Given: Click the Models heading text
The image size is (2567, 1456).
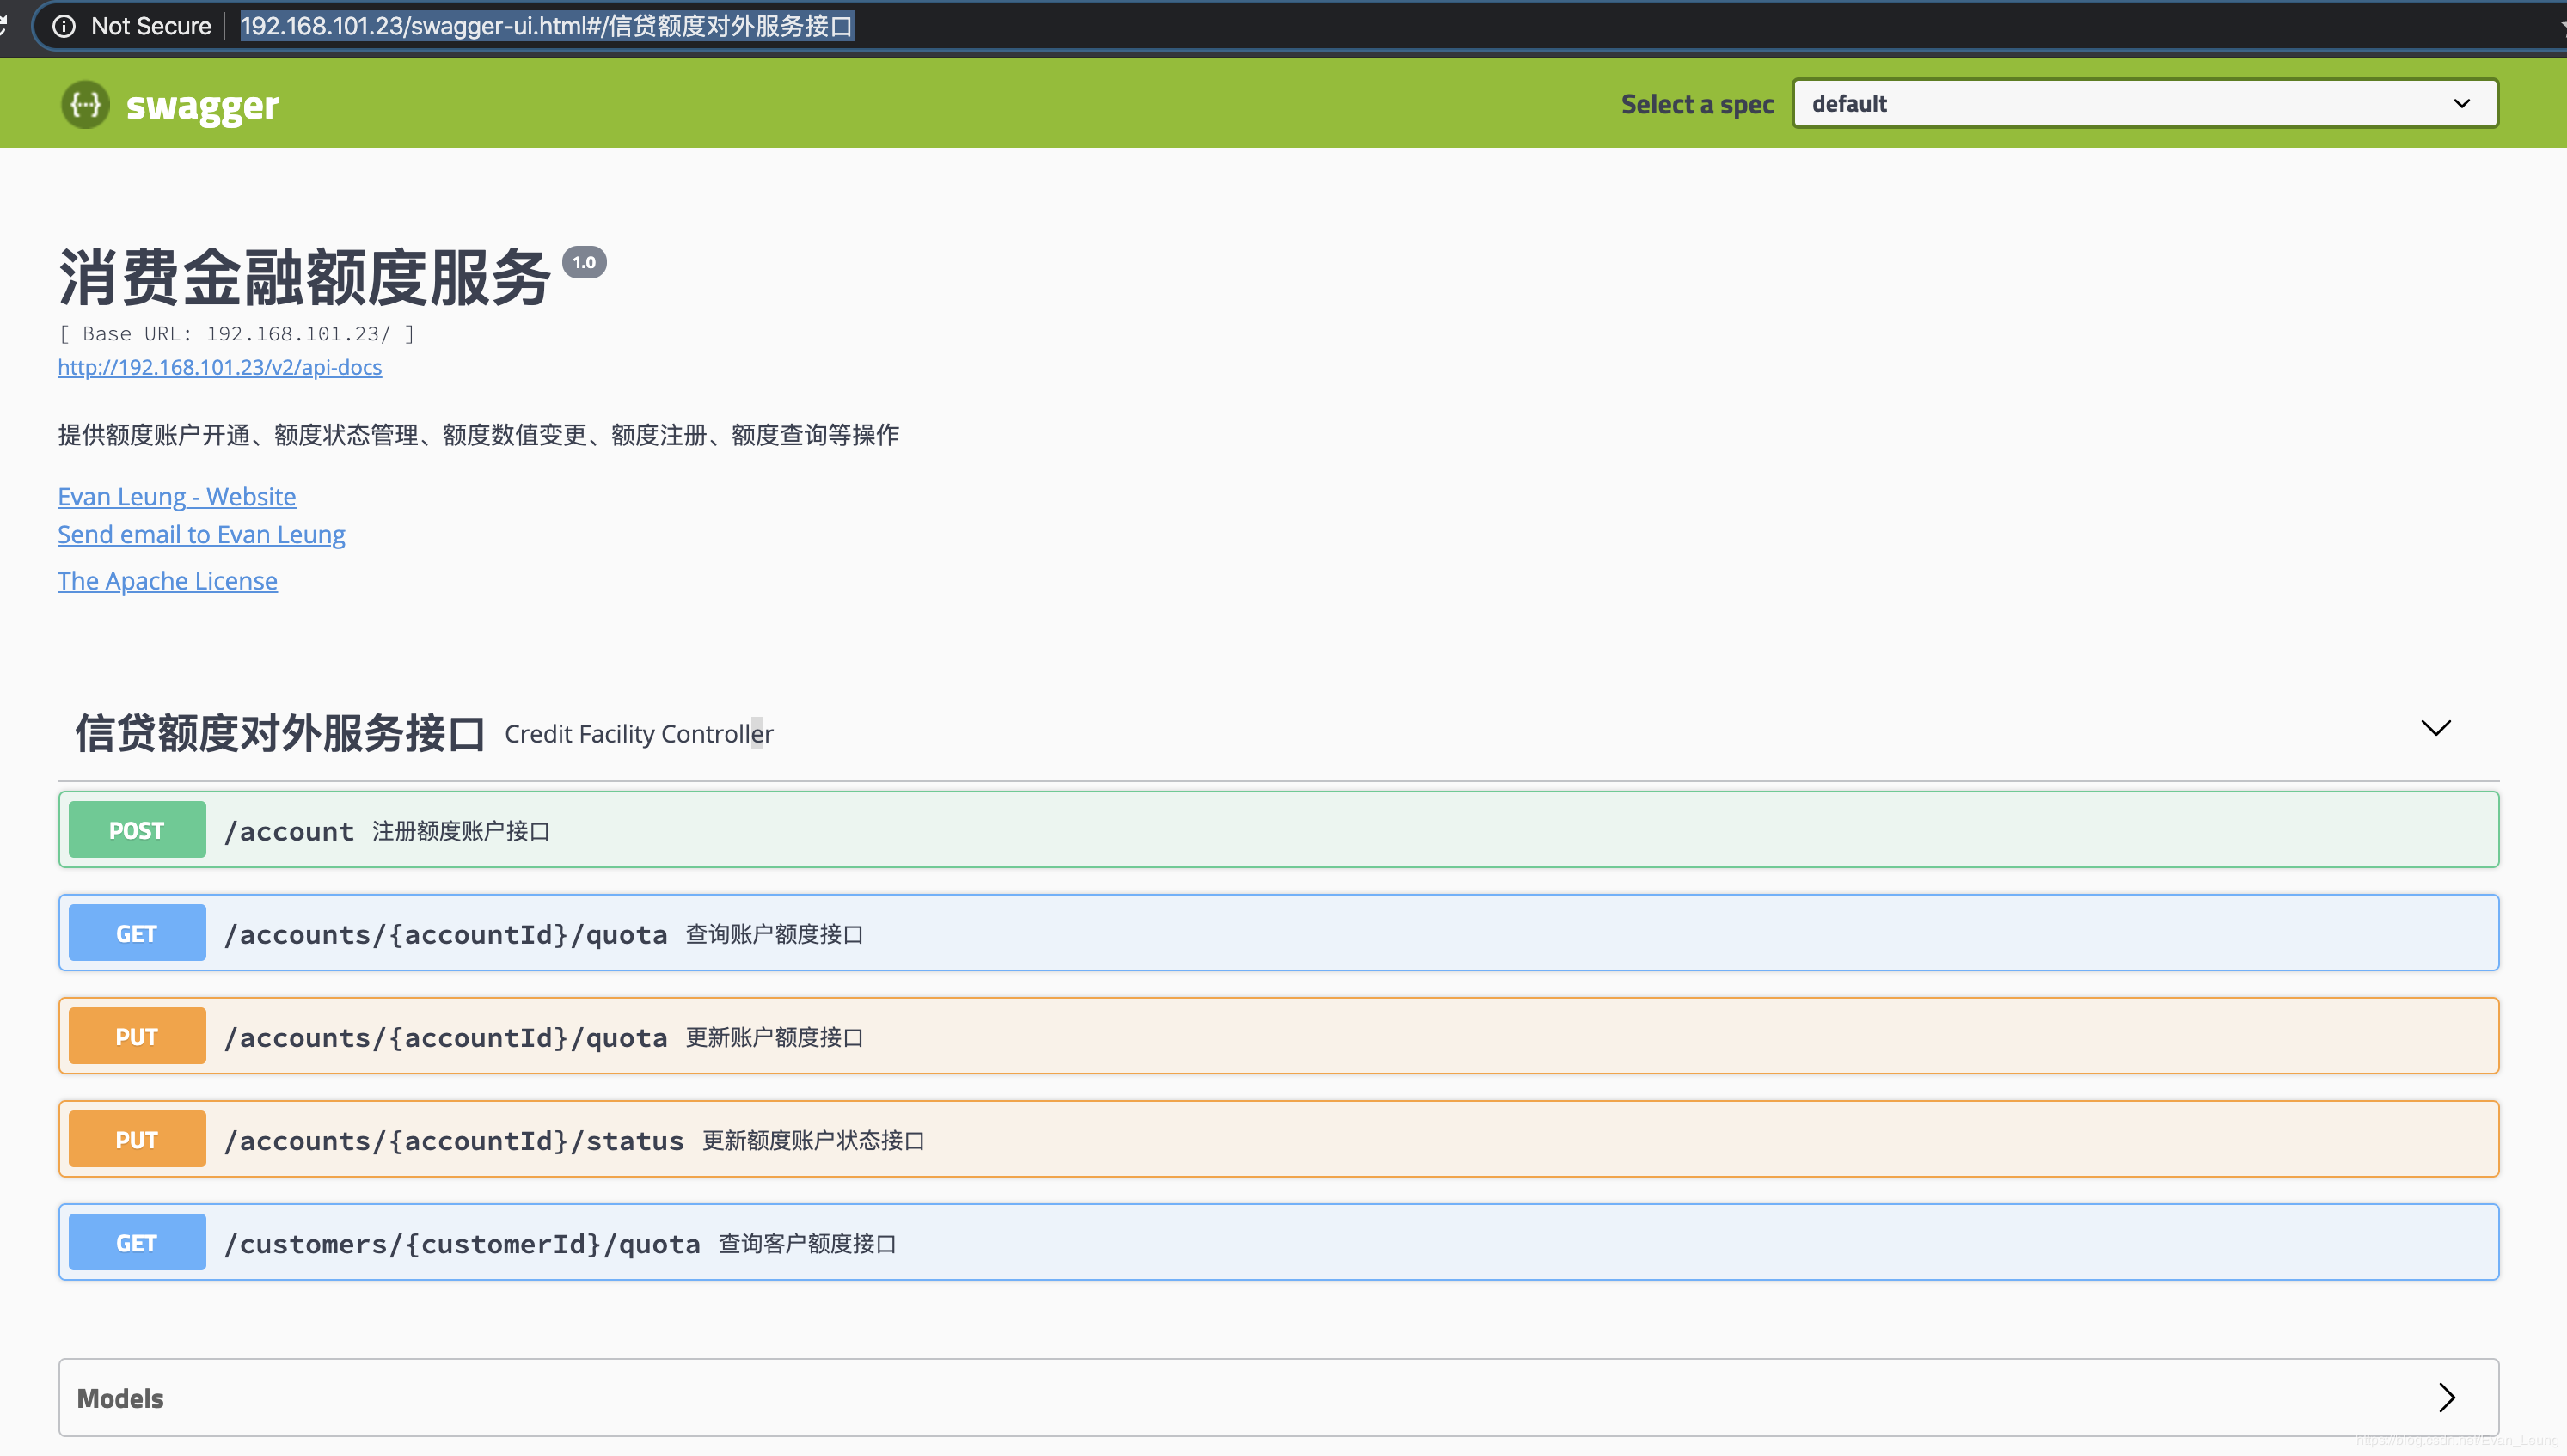Looking at the screenshot, I should tap(120, 1398).
